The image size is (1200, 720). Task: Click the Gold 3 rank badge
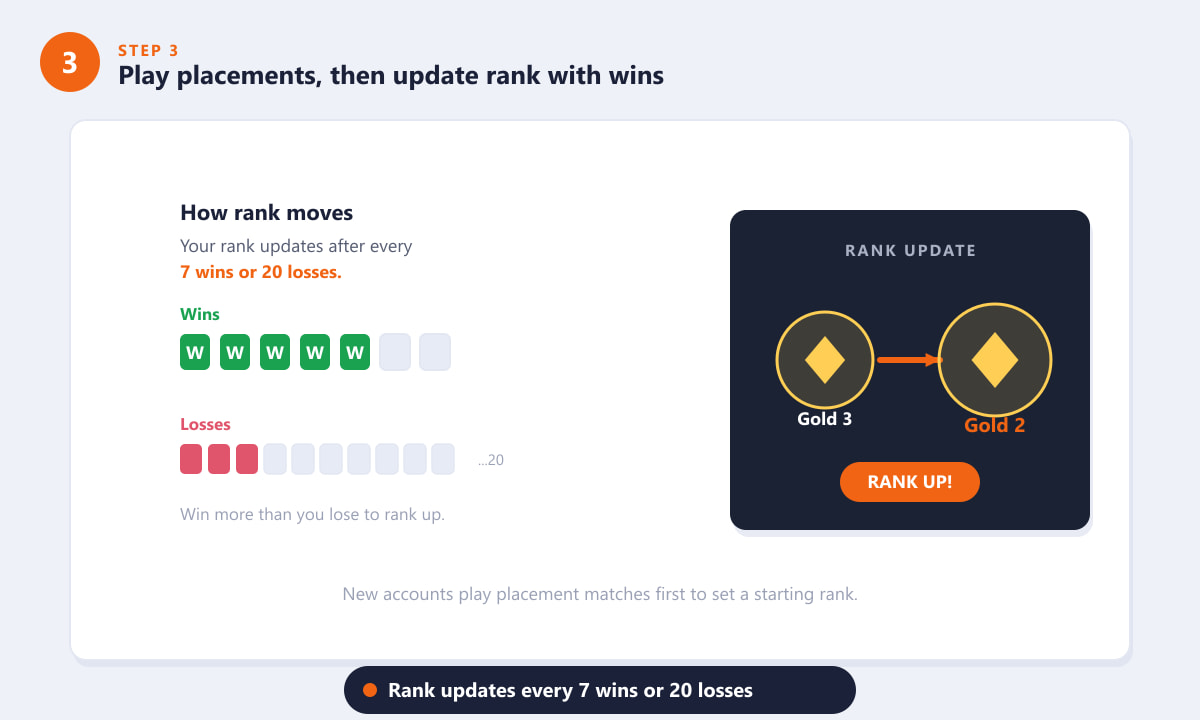[x=825, y=360]
